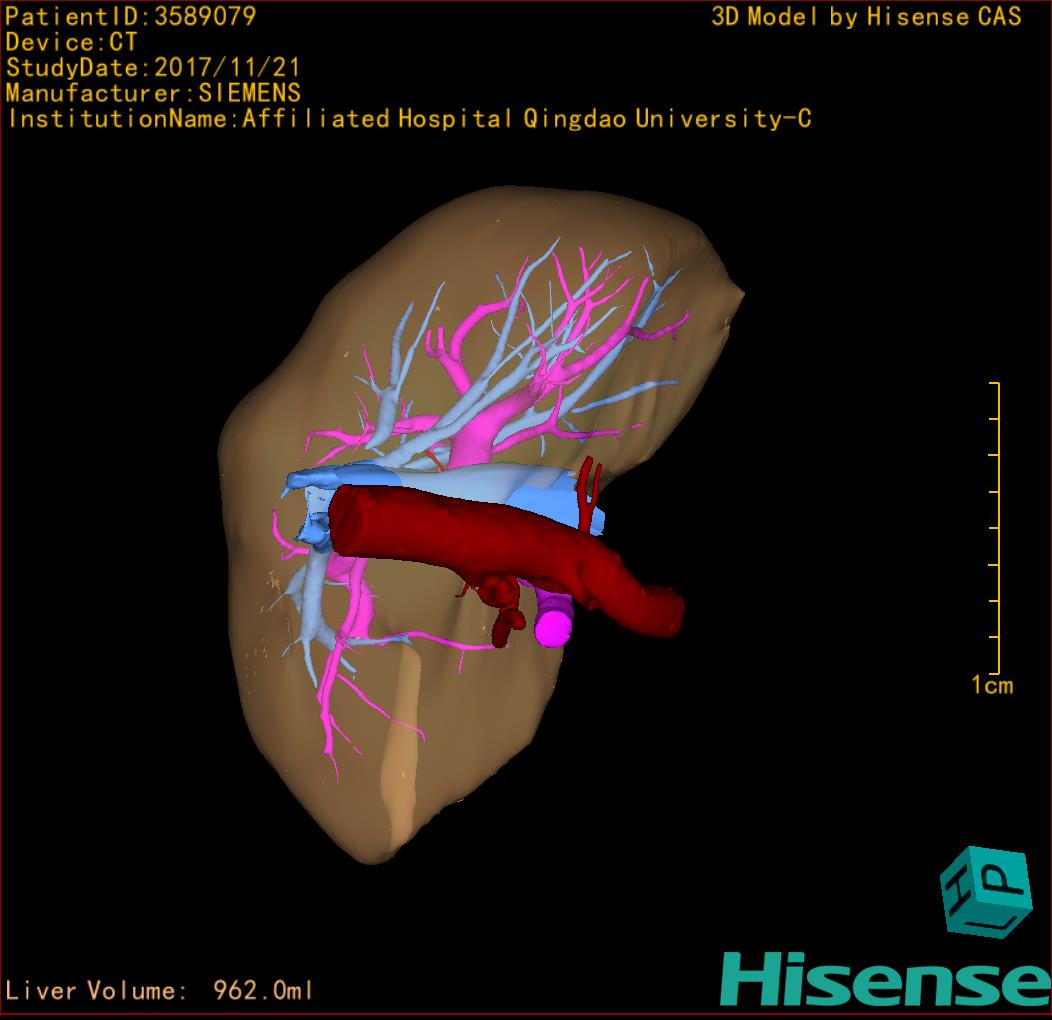The height and width of the screenshot is (1020, 1052).
Task: Click the 1cm scale label
Action: (x=992, y=685)
